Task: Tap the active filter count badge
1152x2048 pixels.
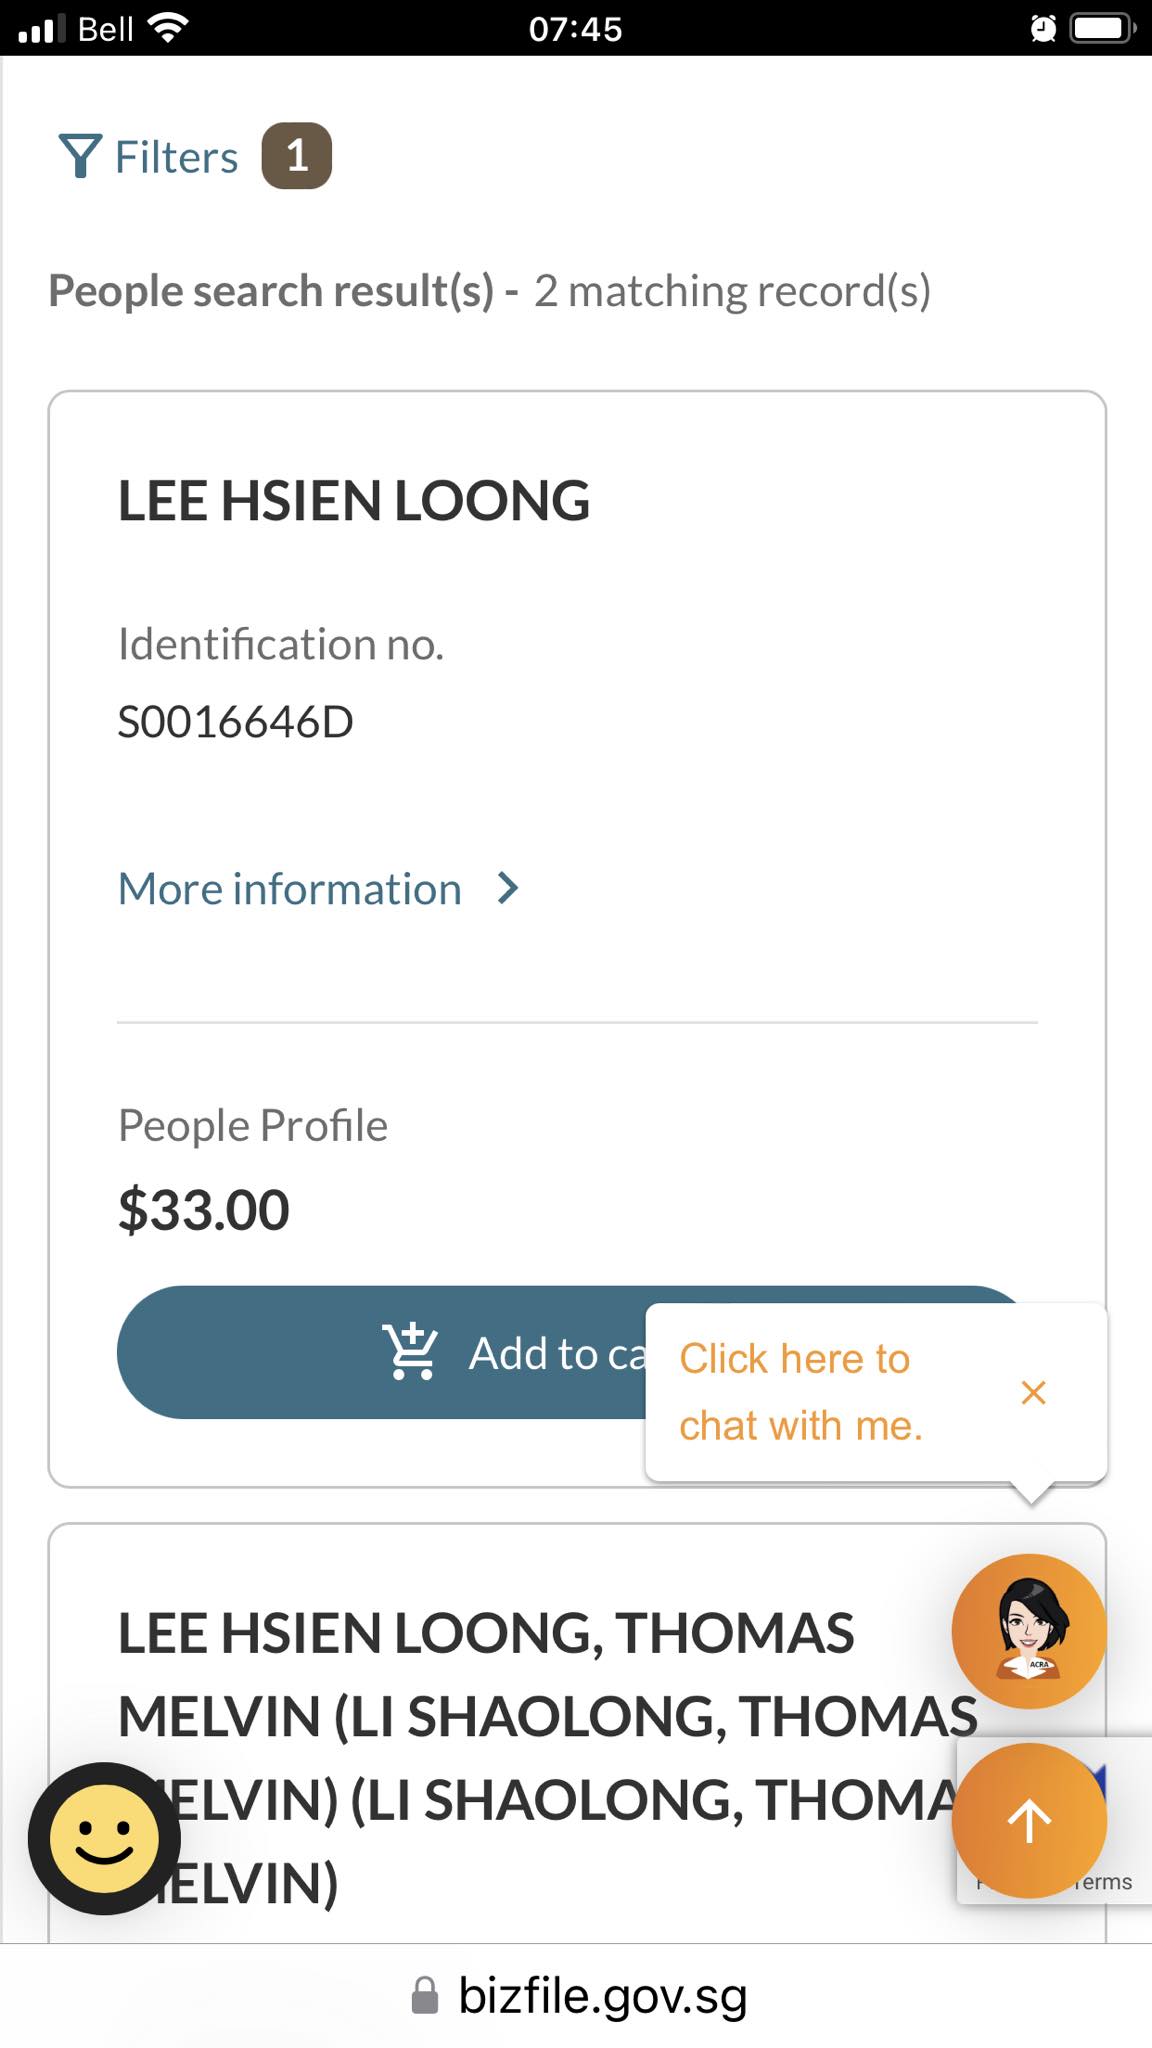Action: tap(296, 156)
